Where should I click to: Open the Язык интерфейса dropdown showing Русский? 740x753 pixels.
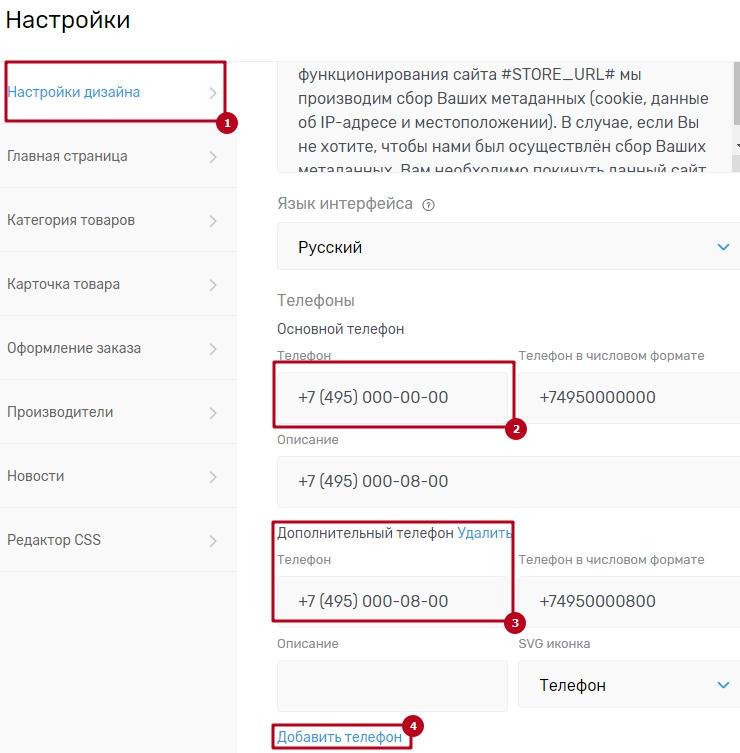pyautogui.click(x=510, y=247)
